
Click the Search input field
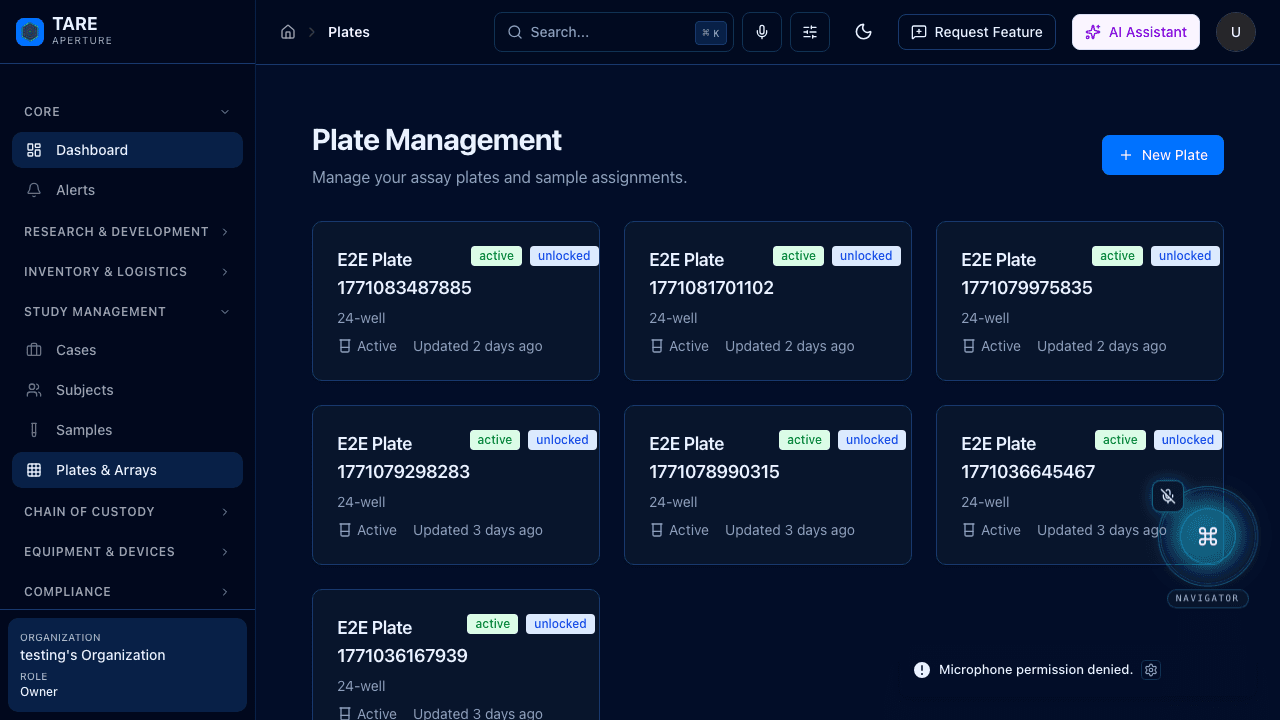click(x=600, y=31)
